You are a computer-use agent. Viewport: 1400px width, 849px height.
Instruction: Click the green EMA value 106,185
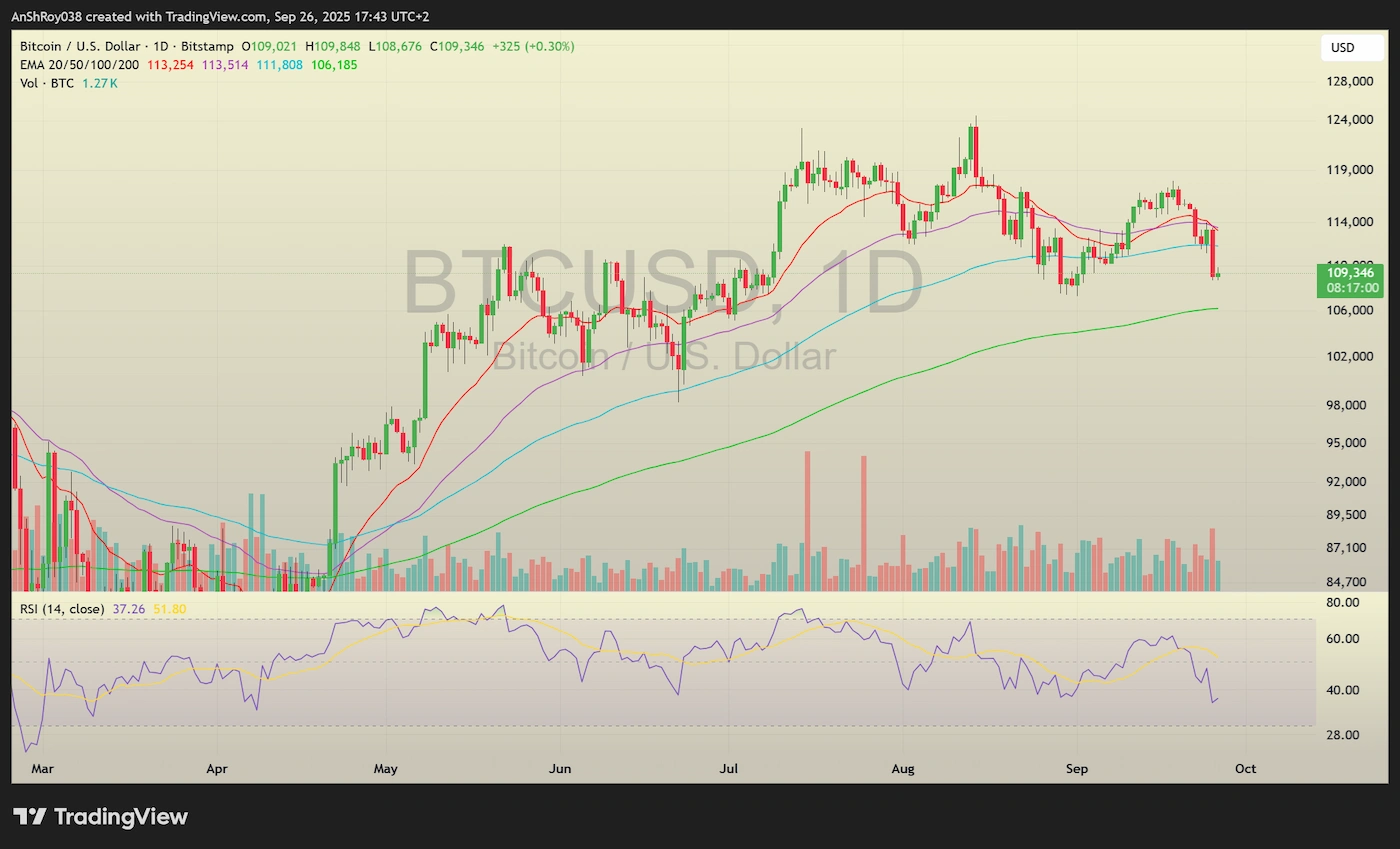334,64
